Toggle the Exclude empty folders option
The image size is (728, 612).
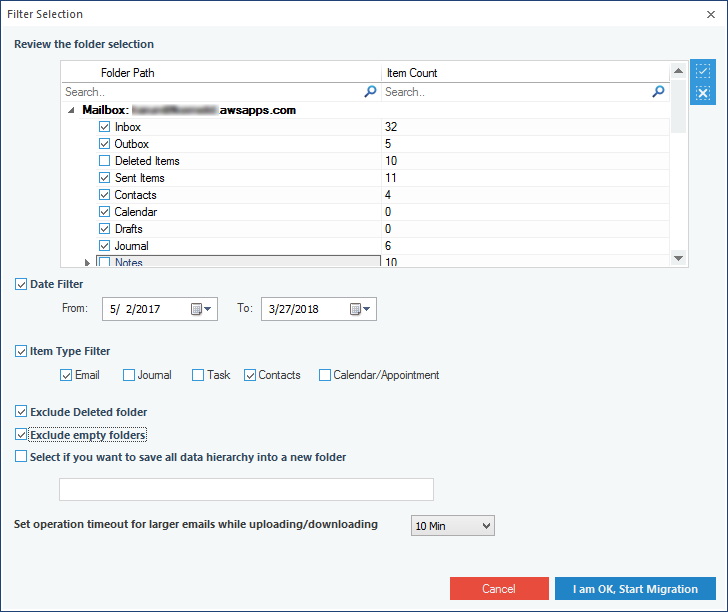click(21, 435)
